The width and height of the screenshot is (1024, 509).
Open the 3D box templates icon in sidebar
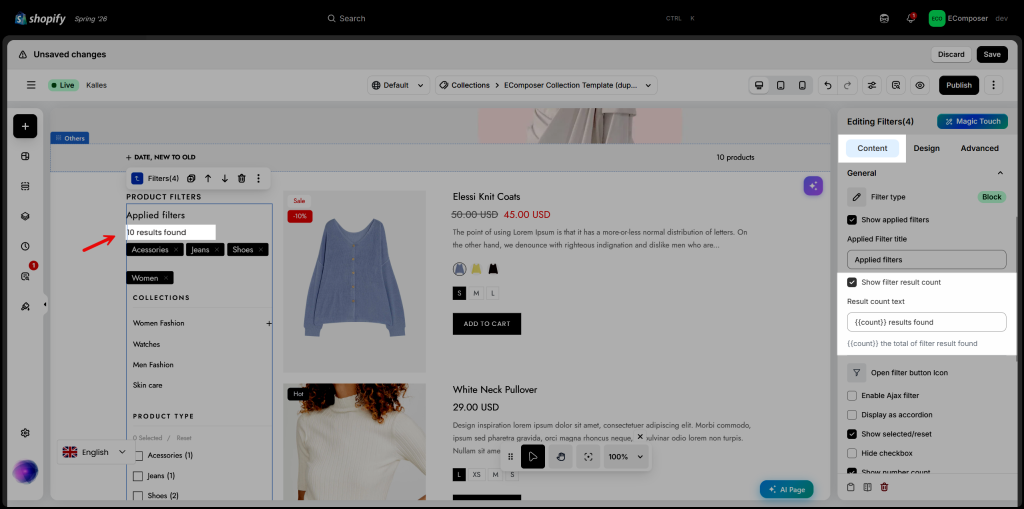point(25,216)
